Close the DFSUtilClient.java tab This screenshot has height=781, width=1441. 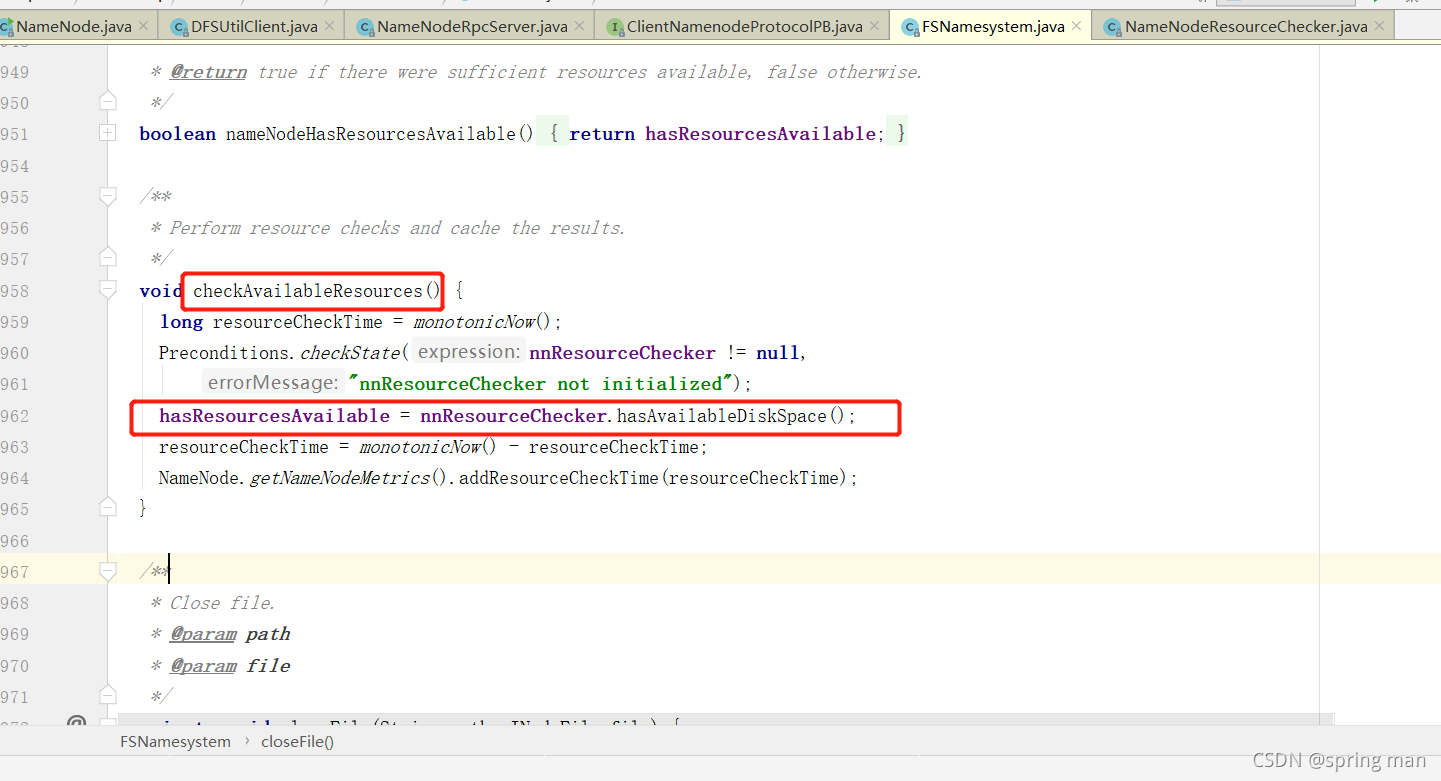pos(331,26)
